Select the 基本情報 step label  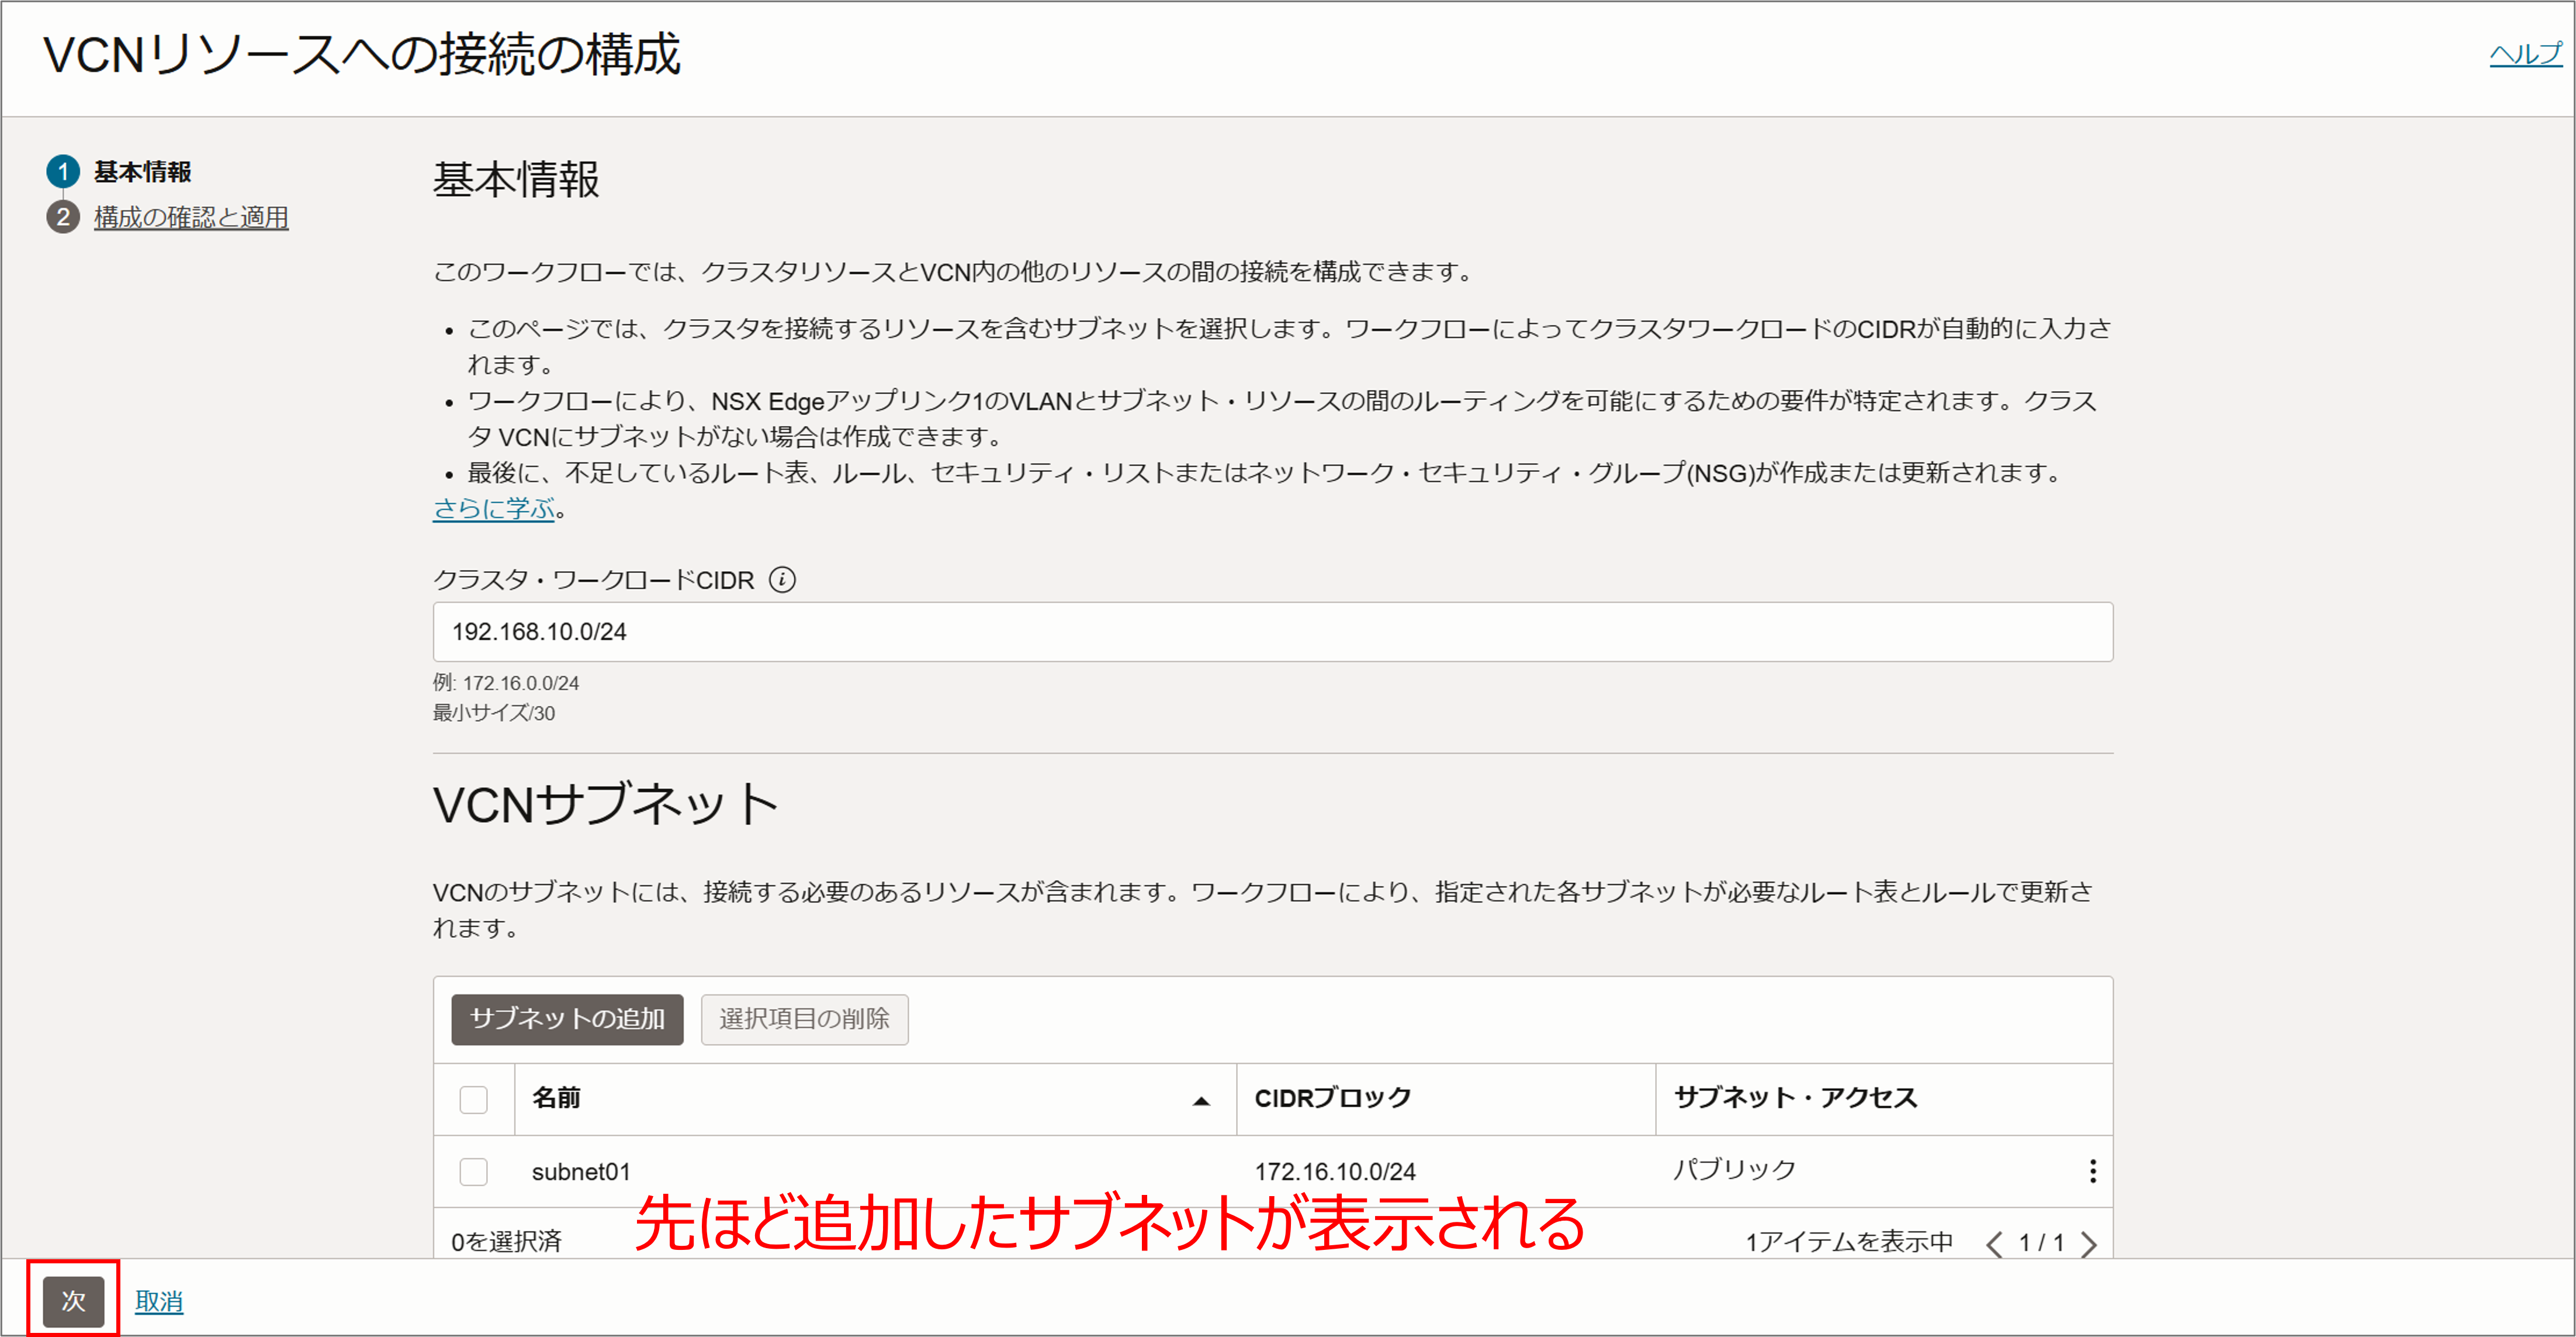pyautogui.click(x=143, y=172)
